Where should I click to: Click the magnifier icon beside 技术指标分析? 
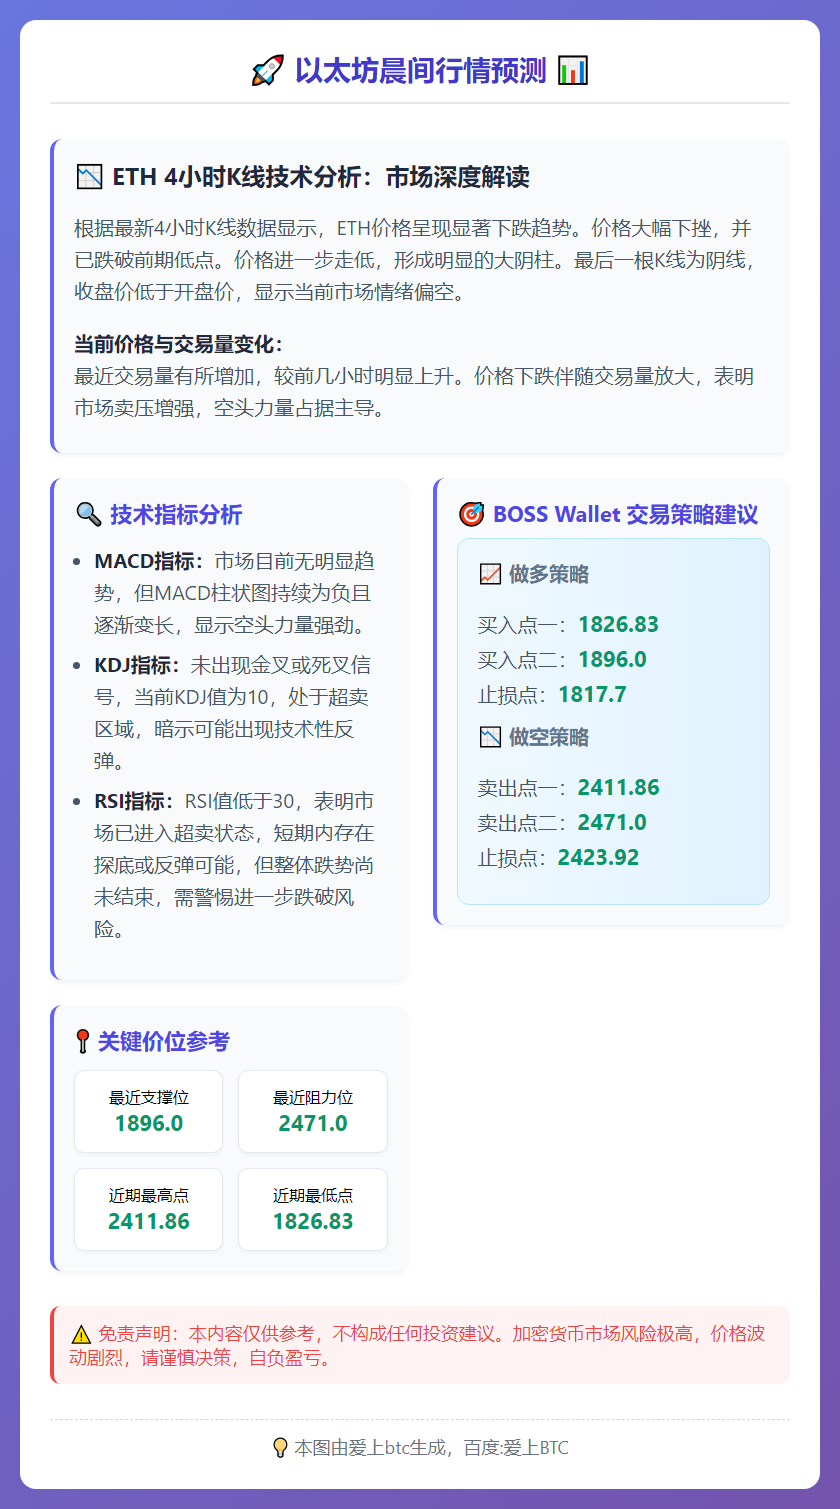click(x=89, y=515)
